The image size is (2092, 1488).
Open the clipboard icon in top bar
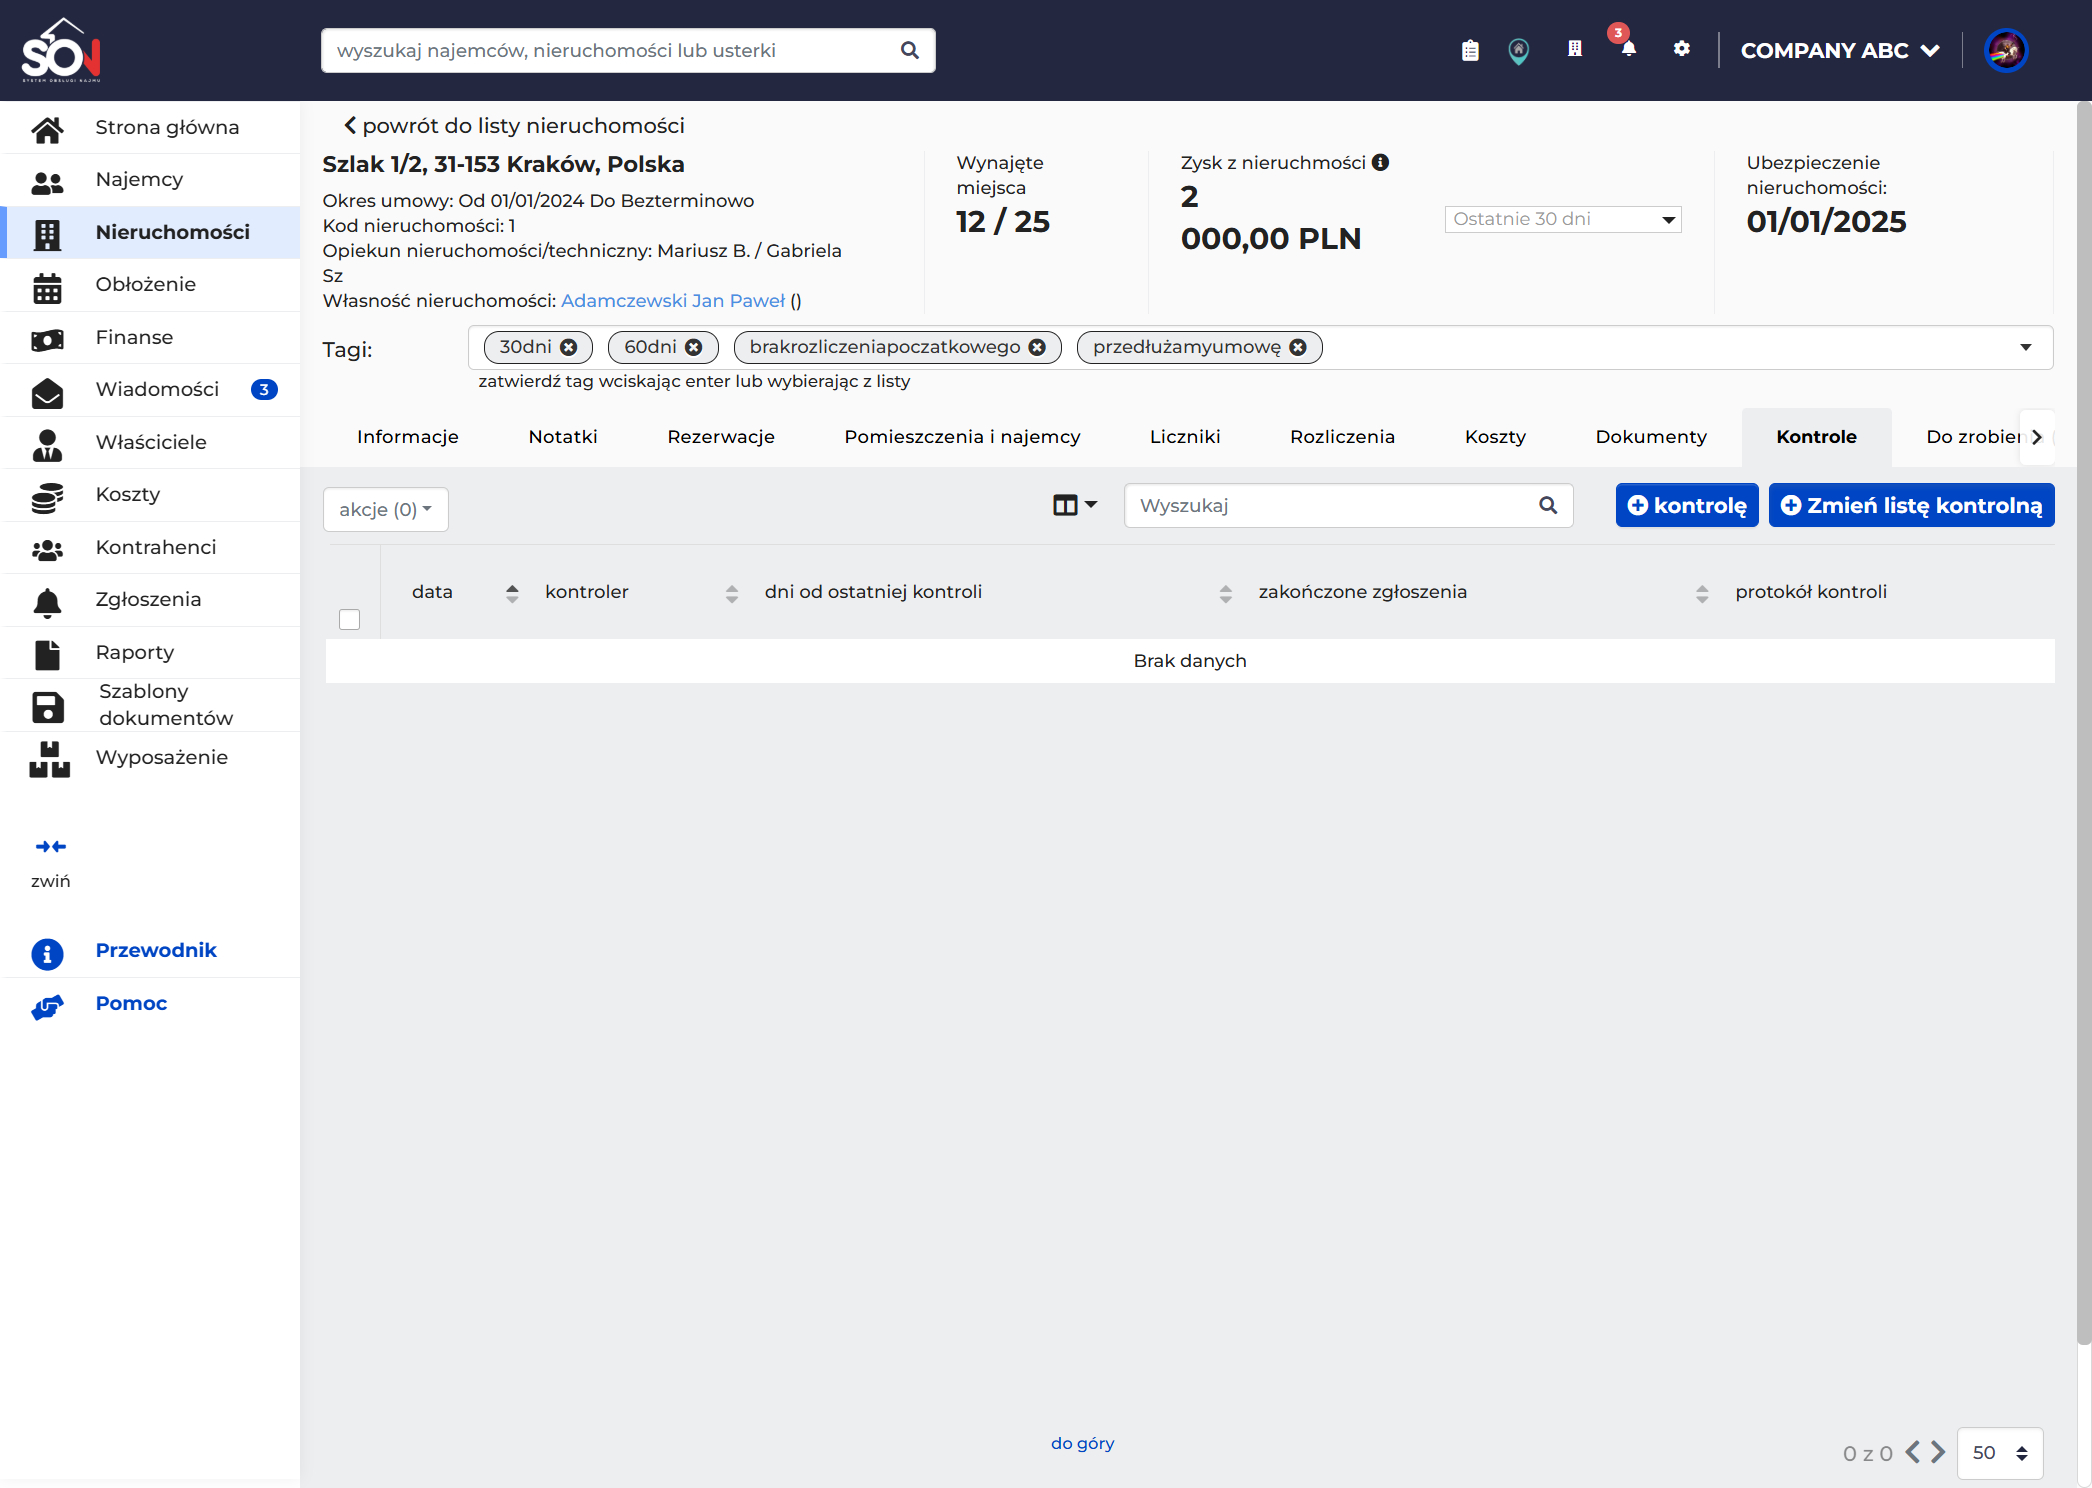pyautogui.click(x=1469, y=50)
